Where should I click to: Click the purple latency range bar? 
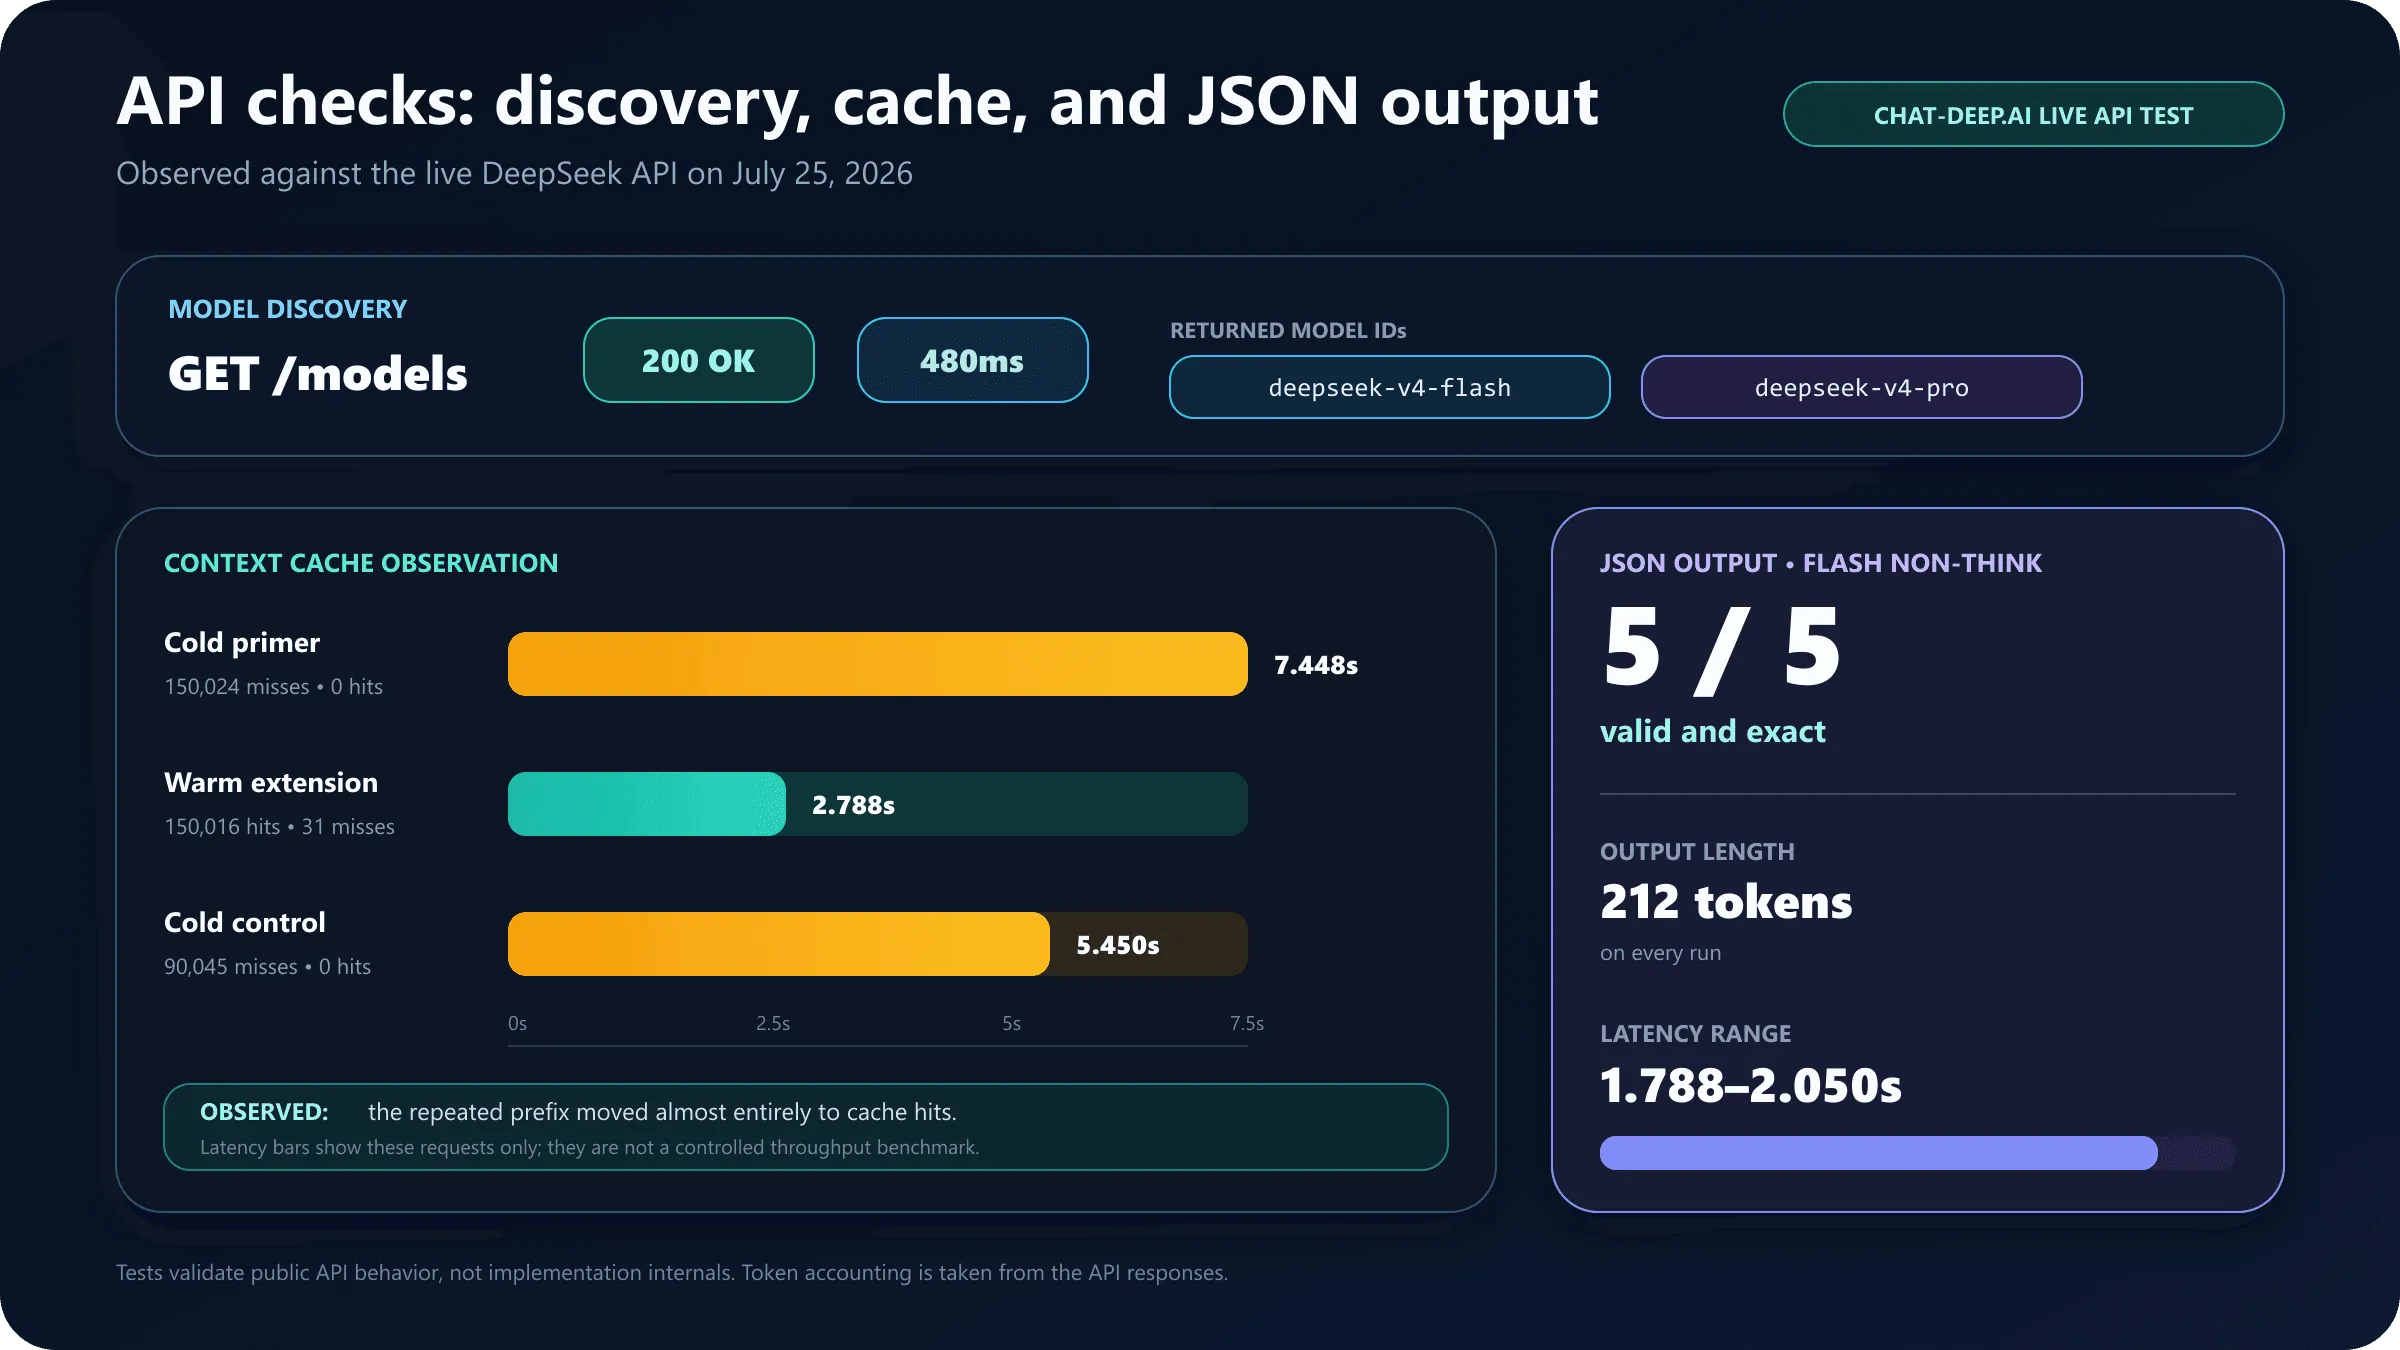click(x=1878, y=1153)
